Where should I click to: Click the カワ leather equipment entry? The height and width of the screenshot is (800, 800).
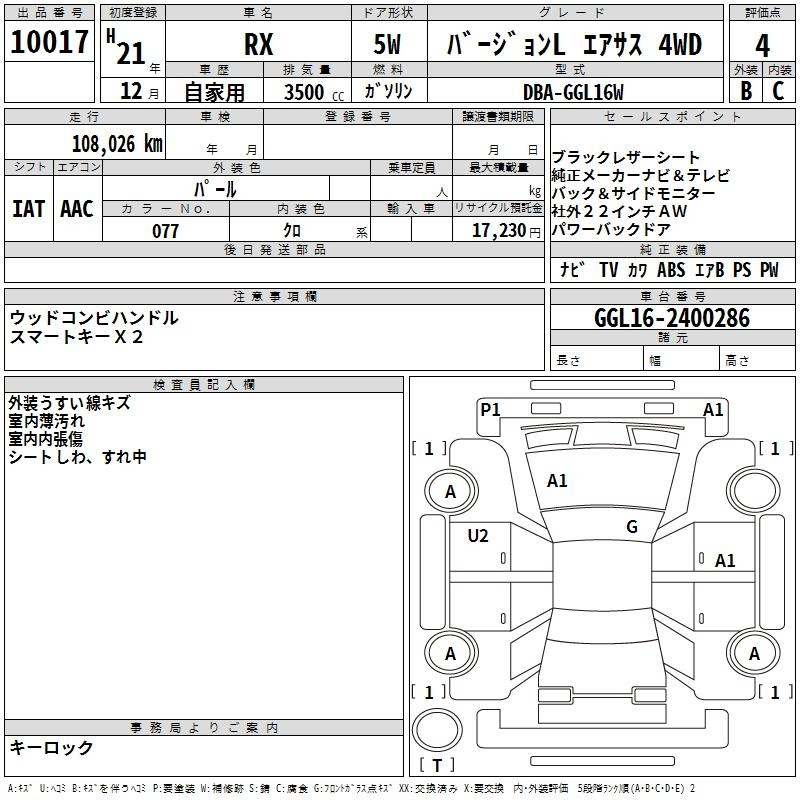click(637, 269)
